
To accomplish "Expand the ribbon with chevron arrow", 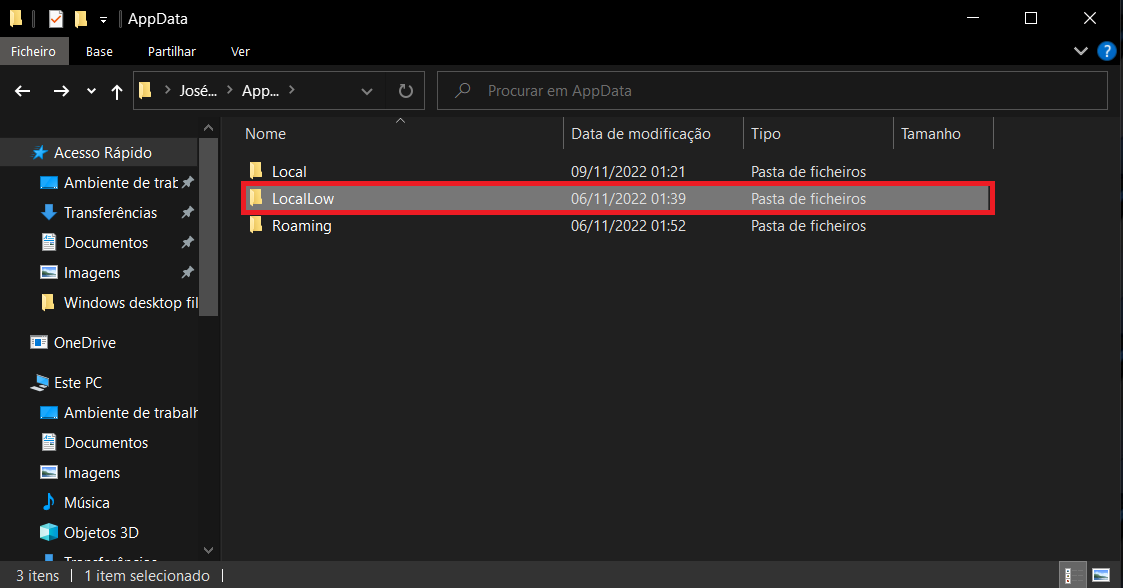I will [x=1081, y=51].
